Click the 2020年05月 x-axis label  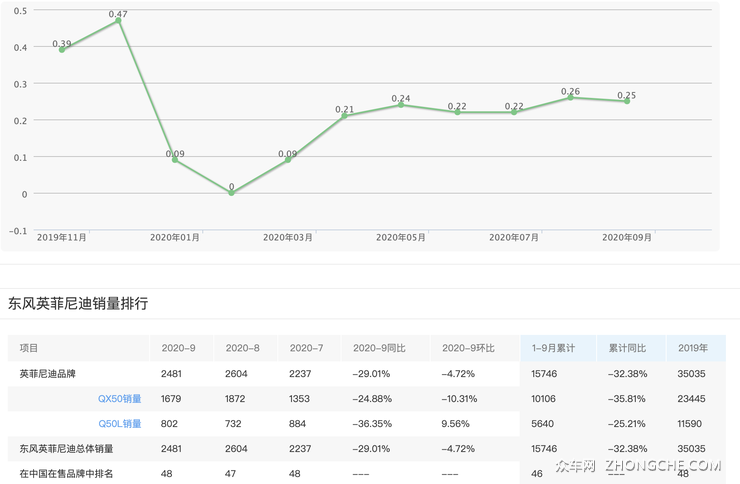click(401, 238)
